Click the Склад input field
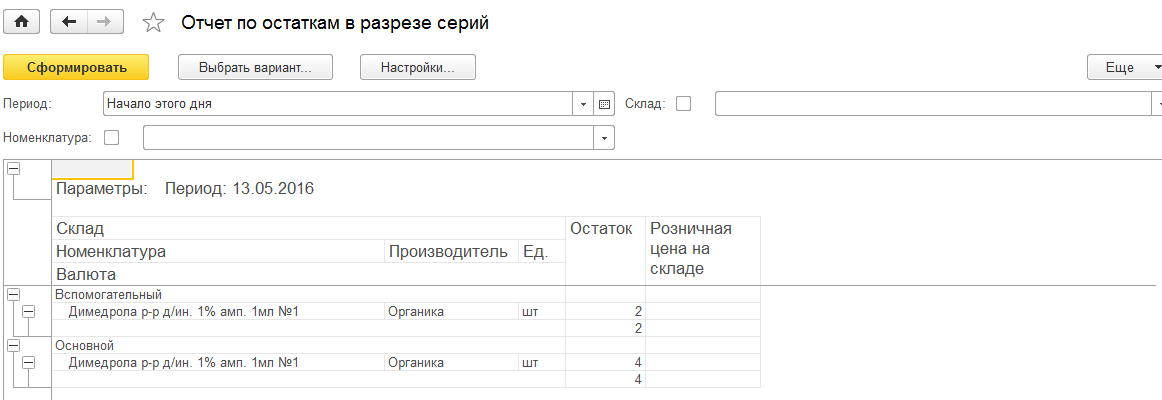This screenshot has width=1162, height=400. [933, 104]
